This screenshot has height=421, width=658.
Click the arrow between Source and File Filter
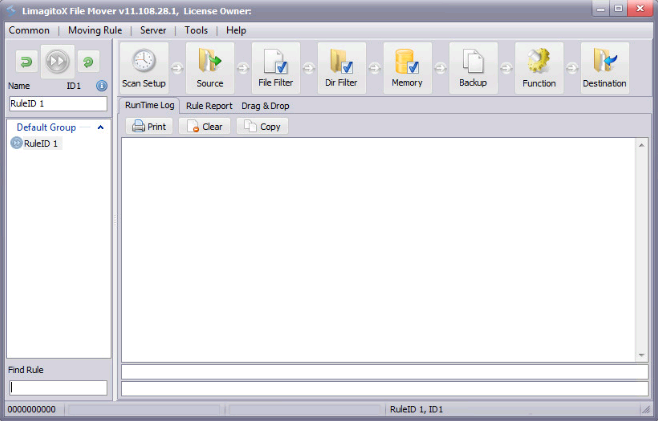point(243,68)
